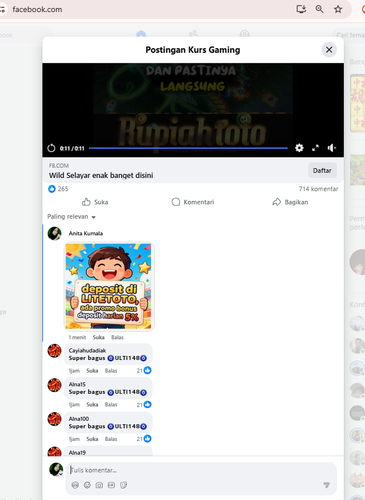The height and width of the screenshot is (500, 365).
Task: Click Suka under Anita Kumala's comment
Action: 98,337
